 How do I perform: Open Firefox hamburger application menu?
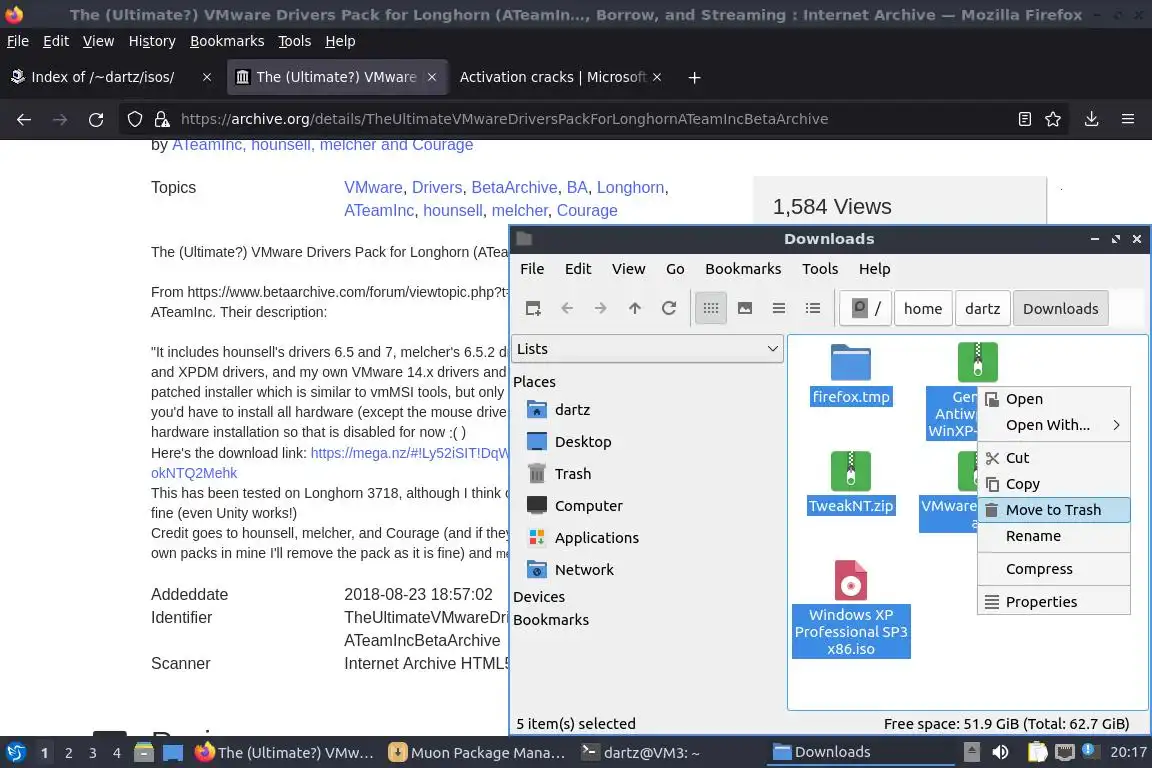pos(1128,119)
